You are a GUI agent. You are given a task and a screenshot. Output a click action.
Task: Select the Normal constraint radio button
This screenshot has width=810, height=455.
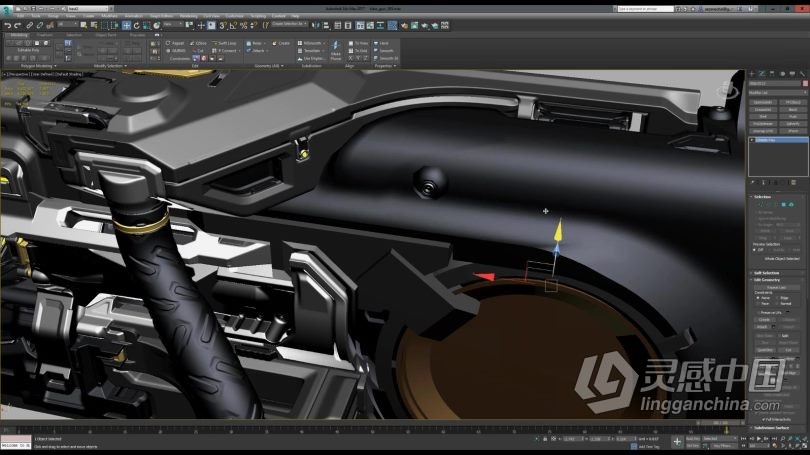pos(777,304)
